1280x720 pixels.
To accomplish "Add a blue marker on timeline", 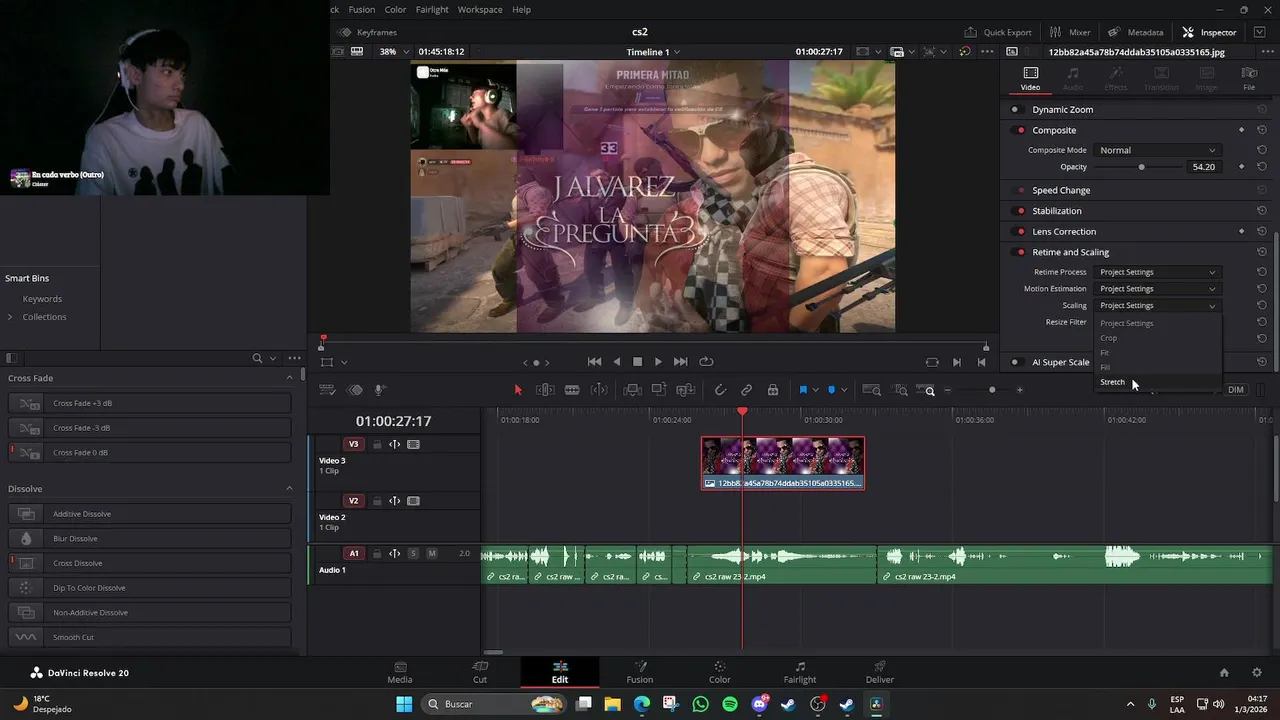I will pyautogui.click(x=831, y=390).
